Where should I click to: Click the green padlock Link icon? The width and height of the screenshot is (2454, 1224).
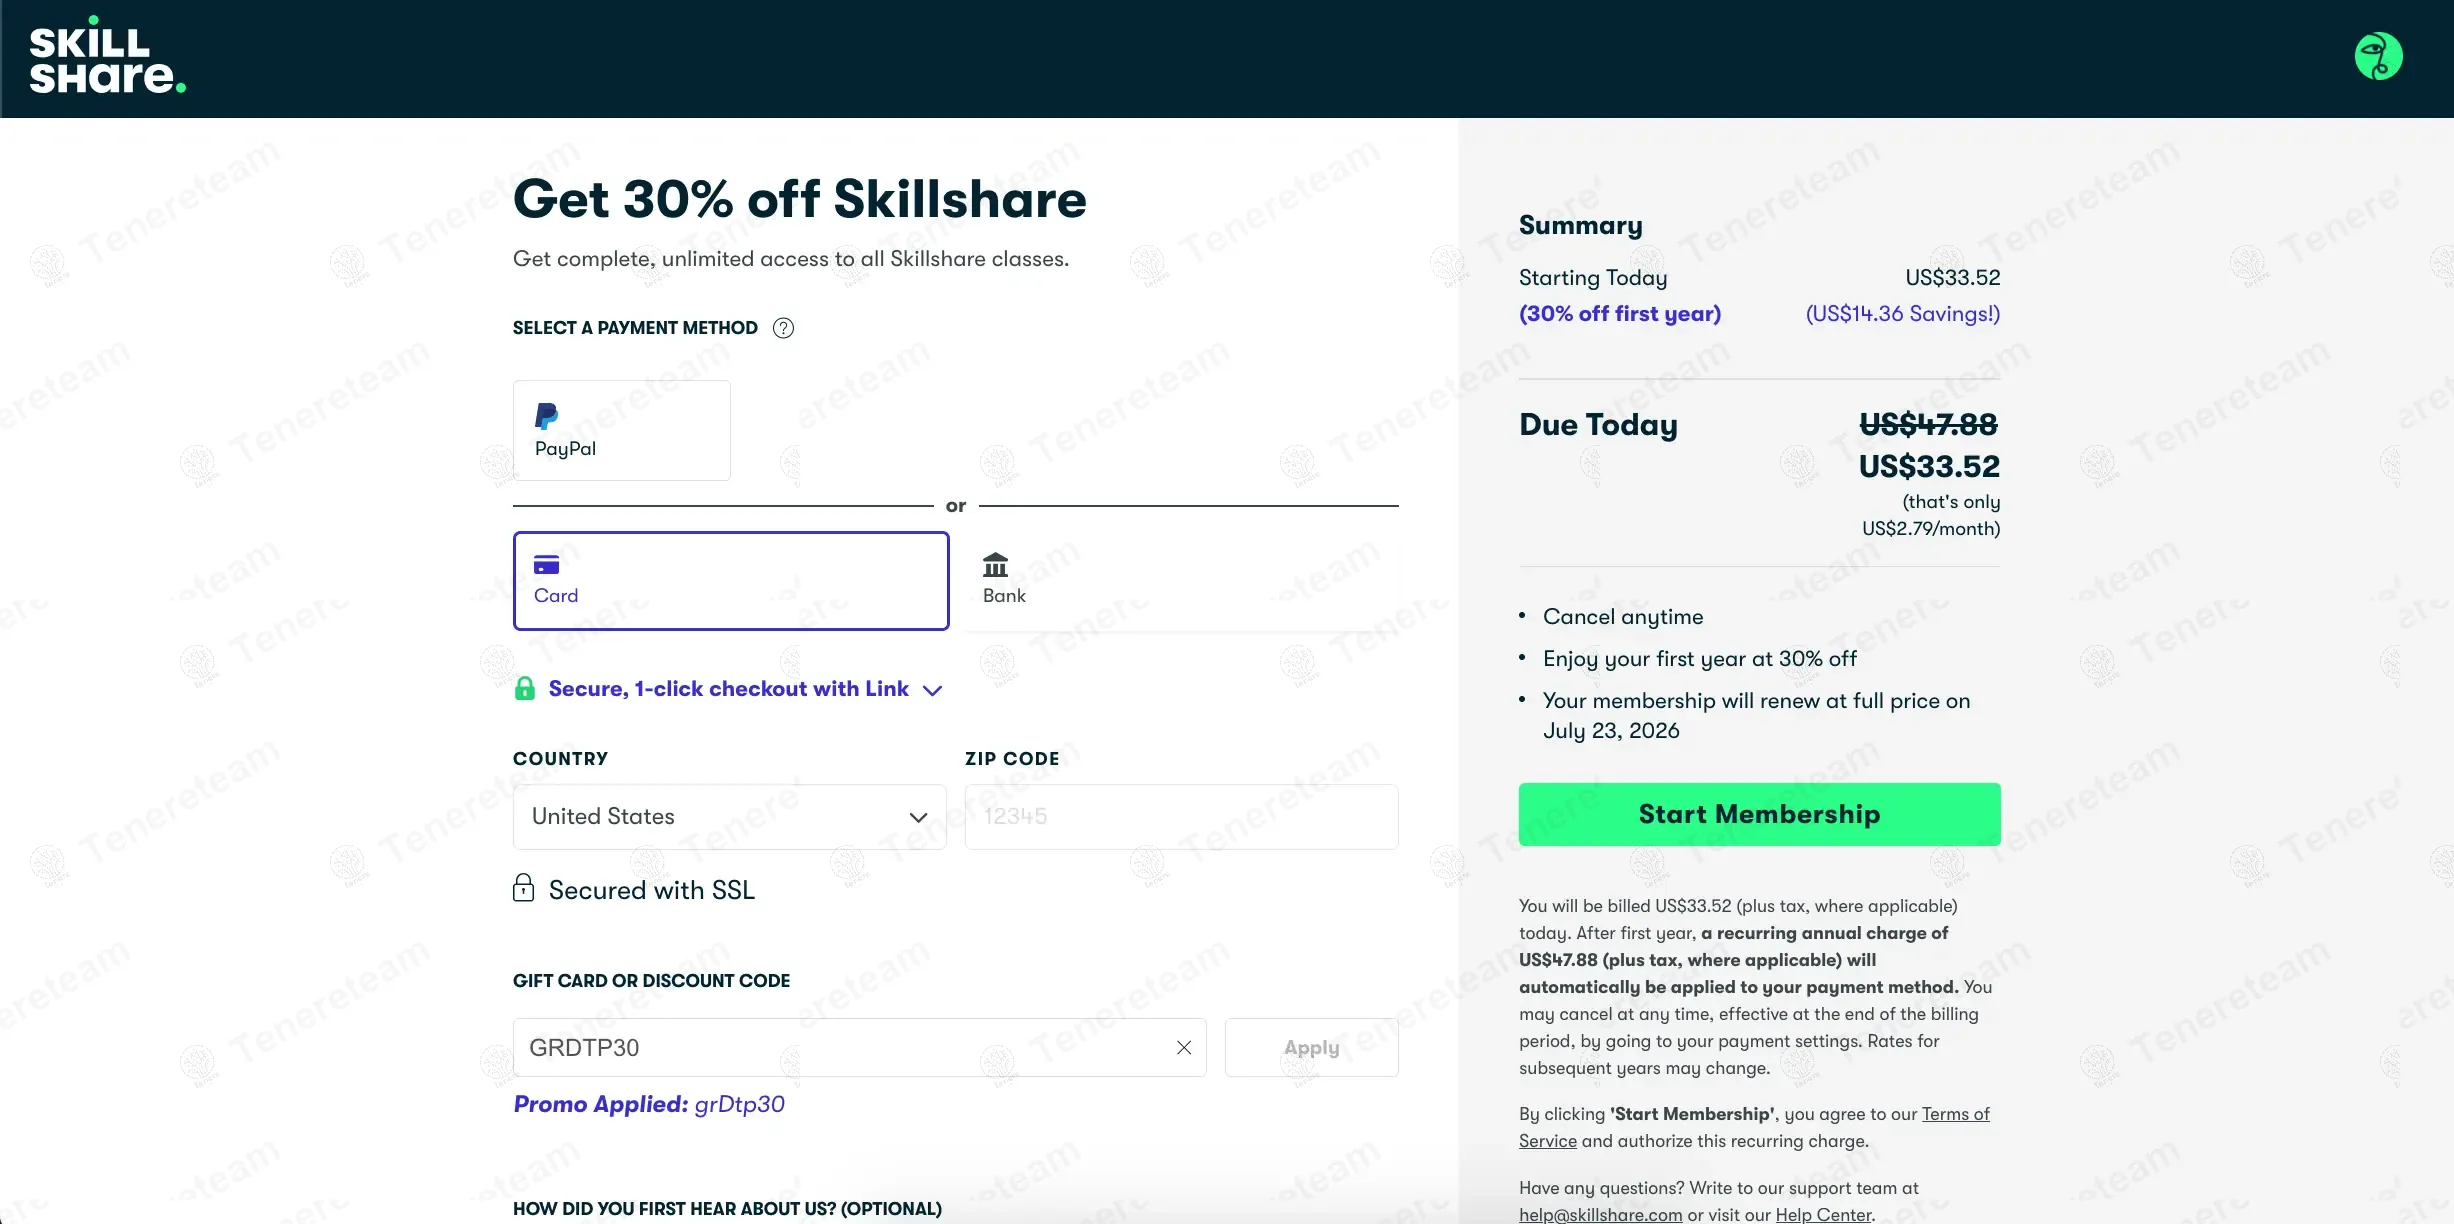coord(524,689)
